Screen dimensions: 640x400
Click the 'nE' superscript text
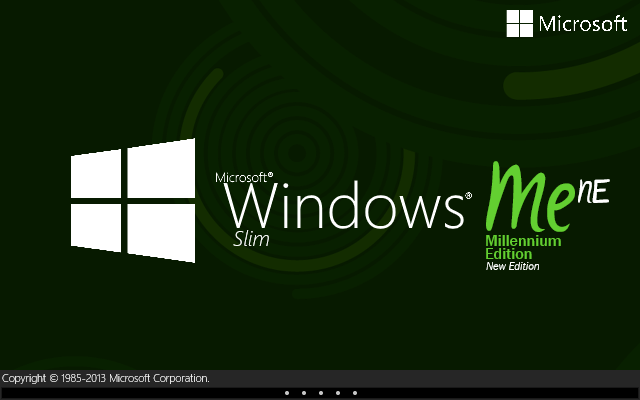coord(593,191)
